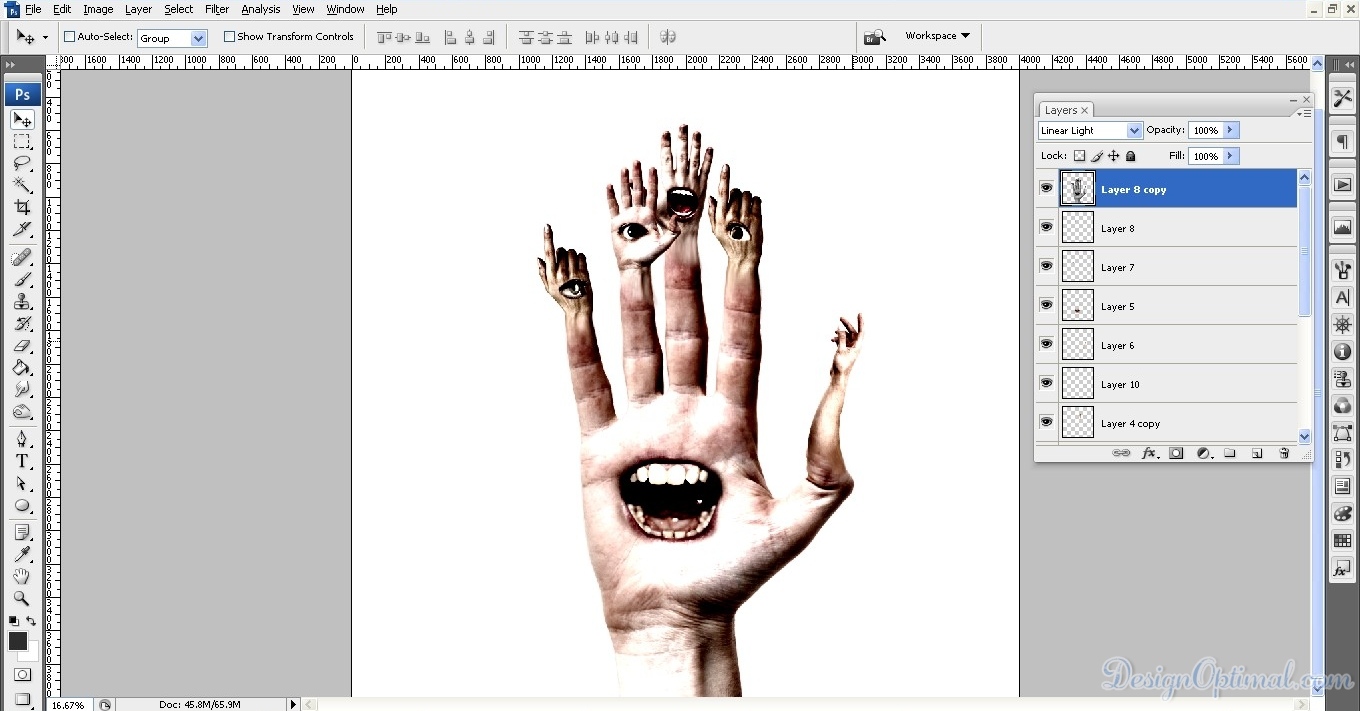
Task: Select the Healing Brush tool
Action: coord(22,258)
